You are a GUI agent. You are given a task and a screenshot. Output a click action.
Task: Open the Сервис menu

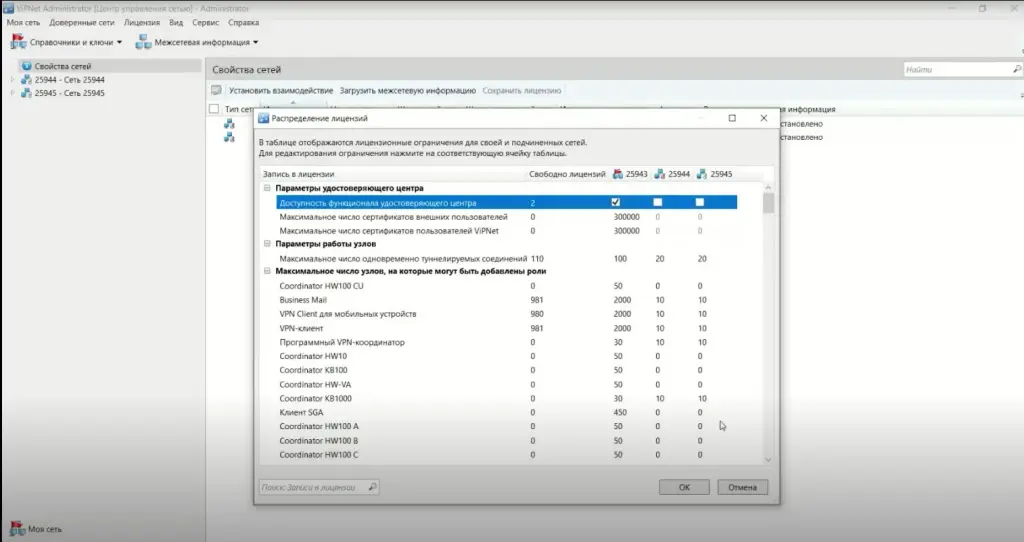click(206, 22)
